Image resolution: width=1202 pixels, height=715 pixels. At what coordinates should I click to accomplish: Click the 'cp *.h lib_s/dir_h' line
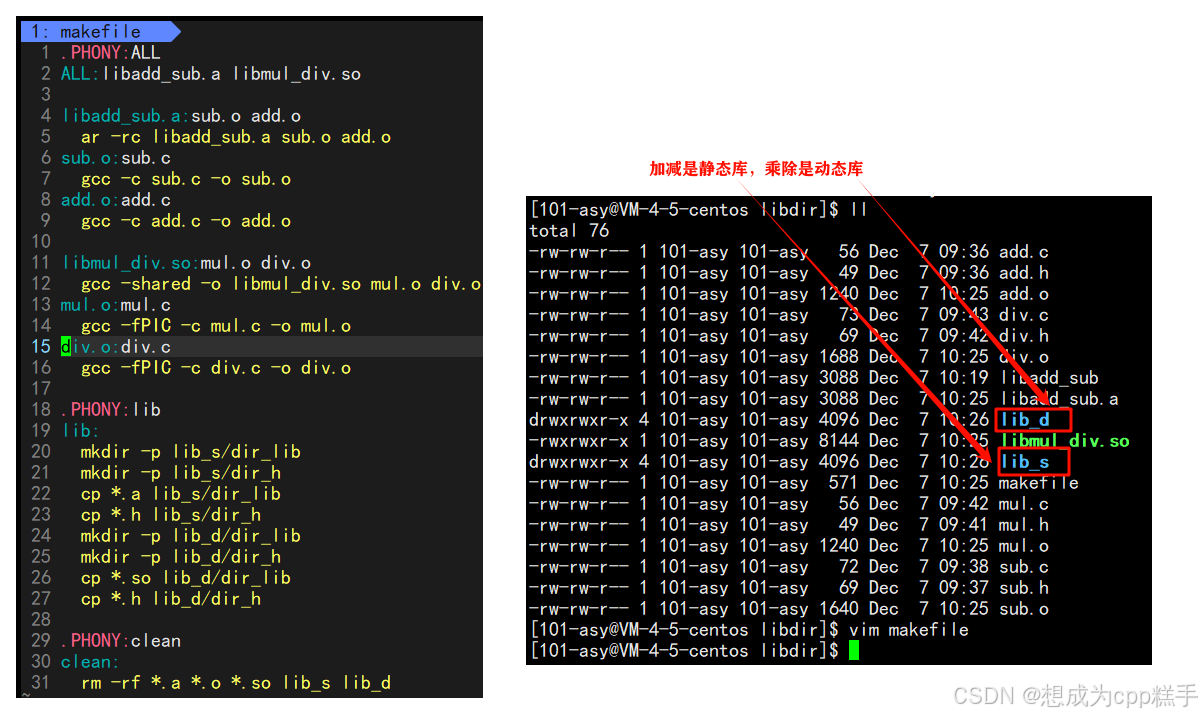click(x=171, y=515)
